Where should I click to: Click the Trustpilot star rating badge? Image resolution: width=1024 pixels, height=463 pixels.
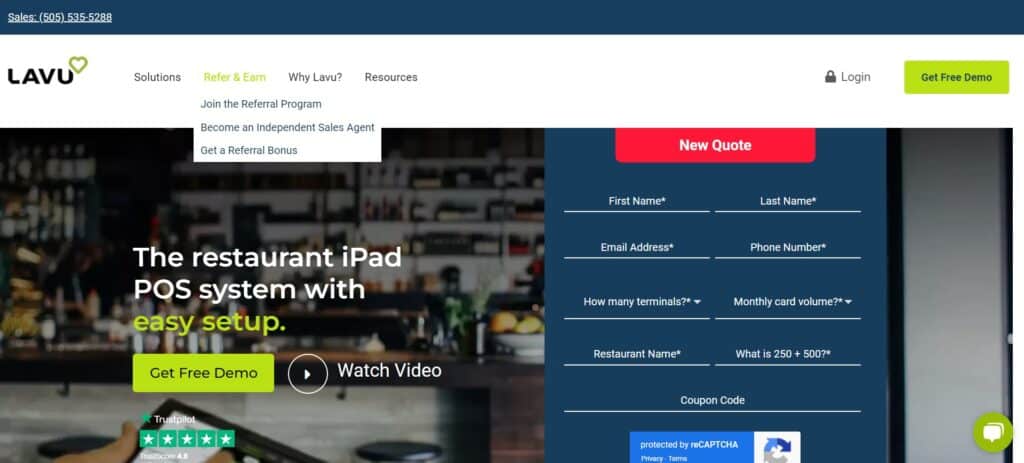click(x=187, y=438)
